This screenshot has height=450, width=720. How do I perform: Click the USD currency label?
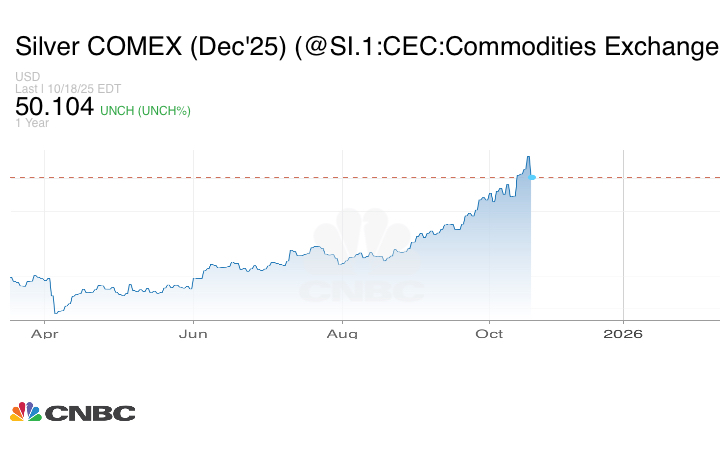[x=27, y=77]
